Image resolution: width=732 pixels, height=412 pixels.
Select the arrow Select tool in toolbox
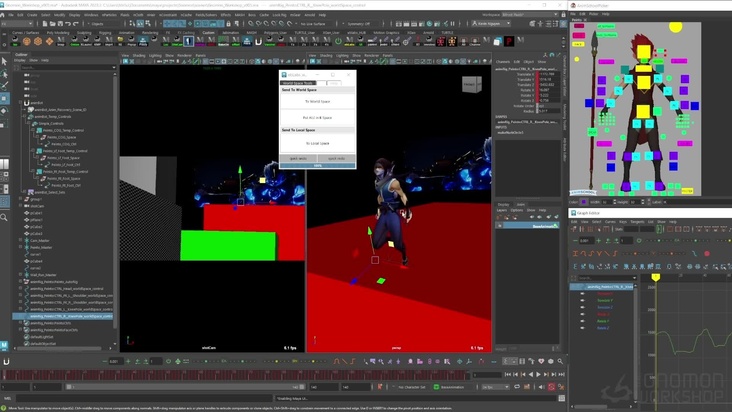pos(5,61)
